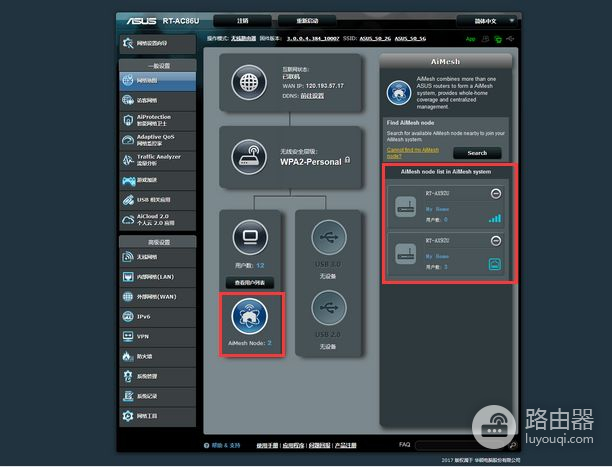Screen dimensions: 612x467
Task: Remove the first RT-AX92U node
Action: point(496,193)
